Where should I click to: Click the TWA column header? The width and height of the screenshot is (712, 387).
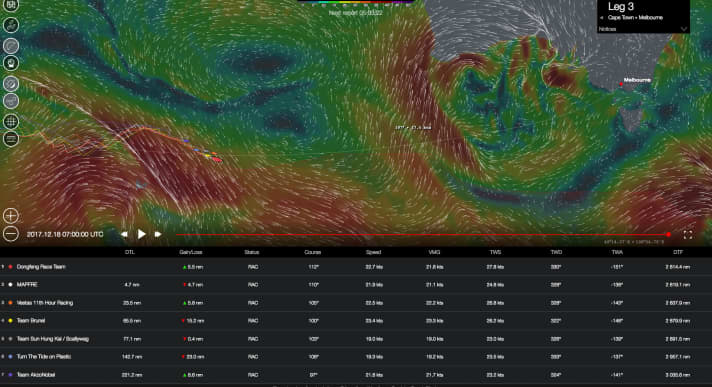[x=617, y=252]
